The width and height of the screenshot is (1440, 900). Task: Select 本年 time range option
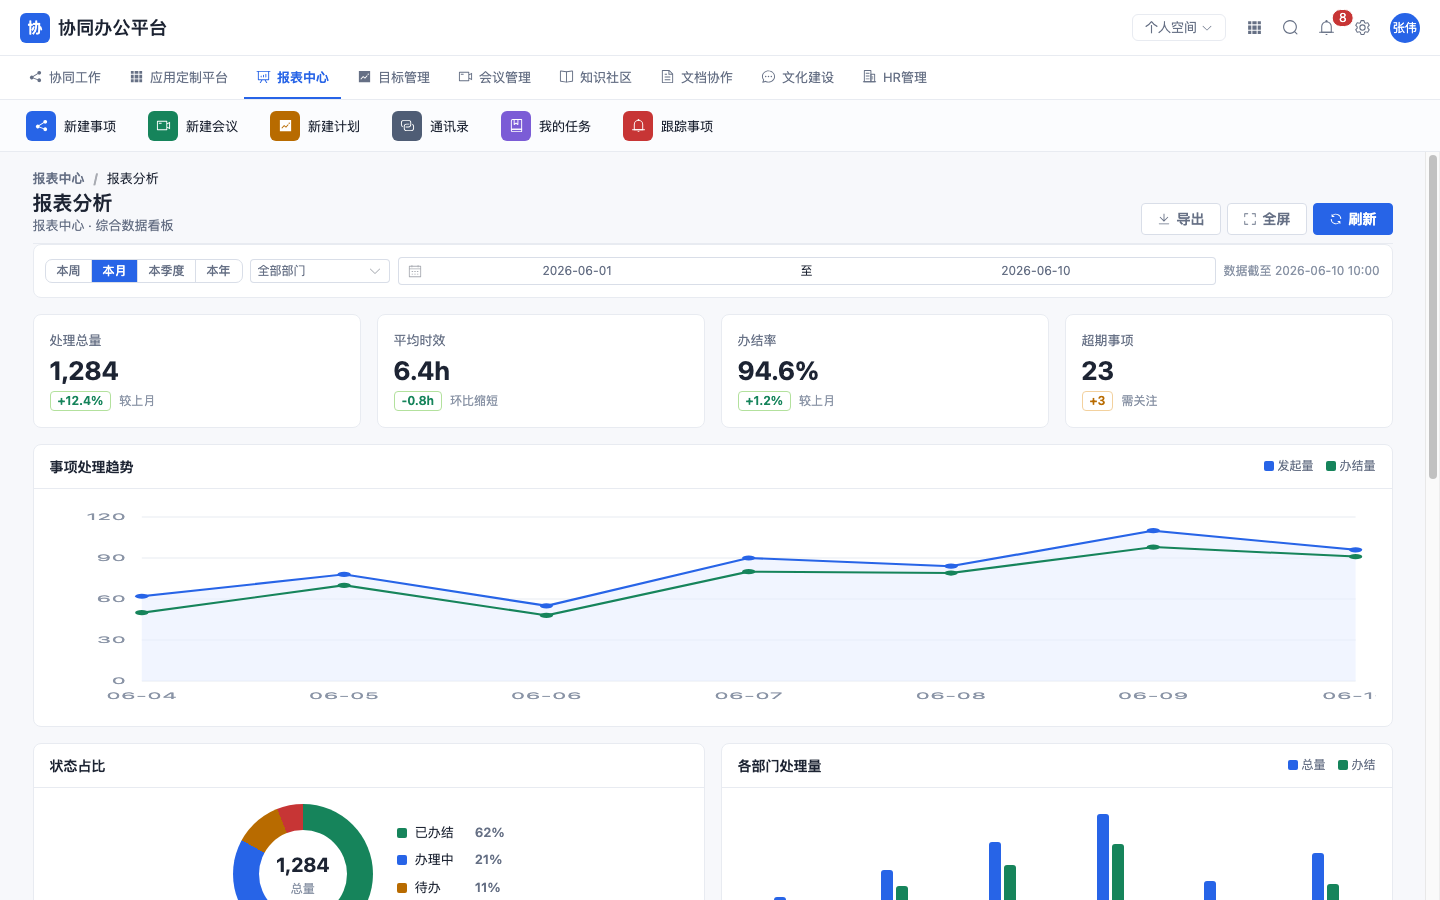coord(218,271)
